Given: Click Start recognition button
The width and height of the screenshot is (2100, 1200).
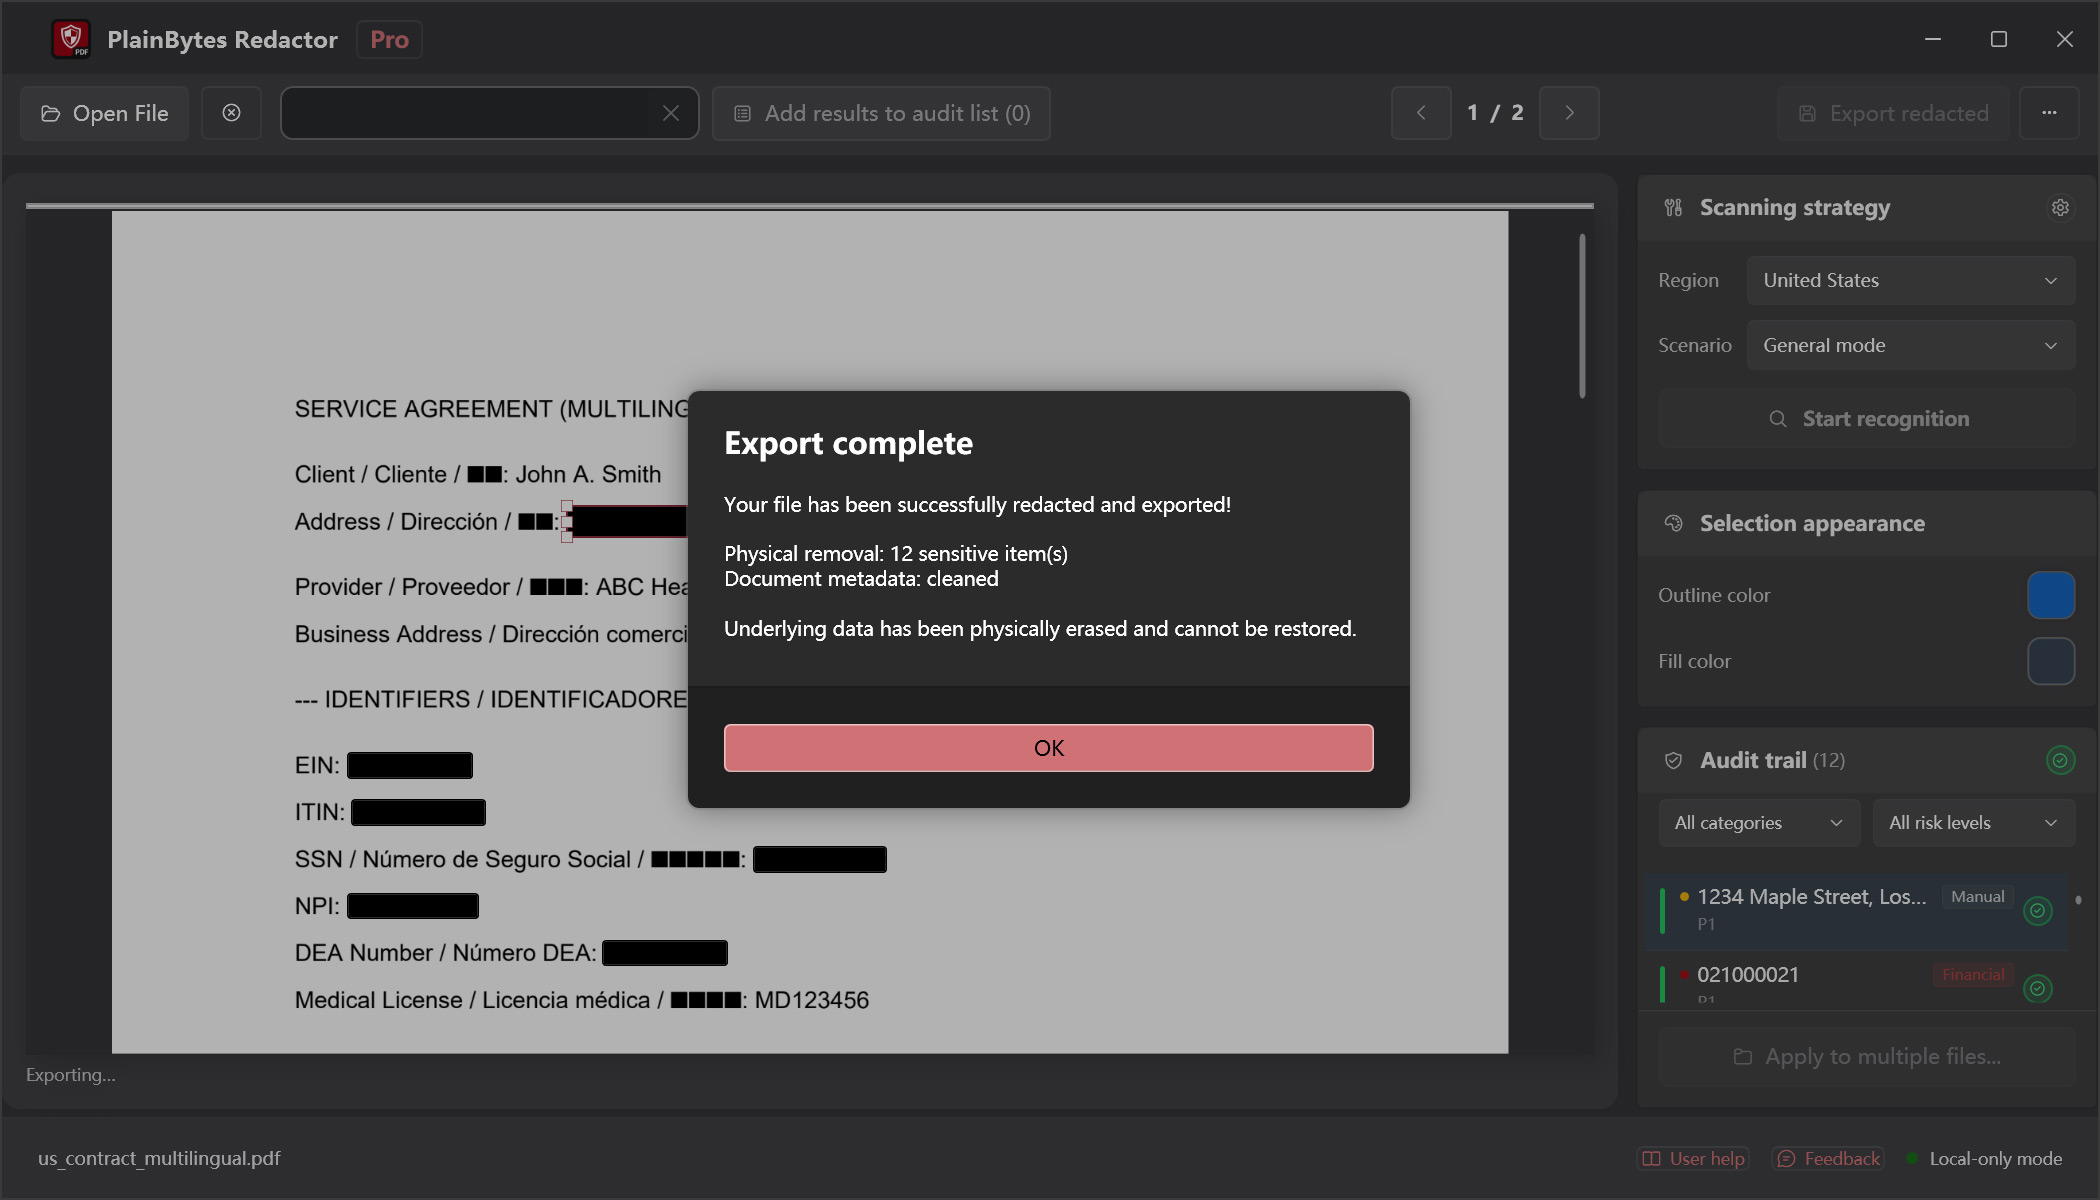Looking at the screenshot, I should pyautogui.click(x=1867, y=418).
